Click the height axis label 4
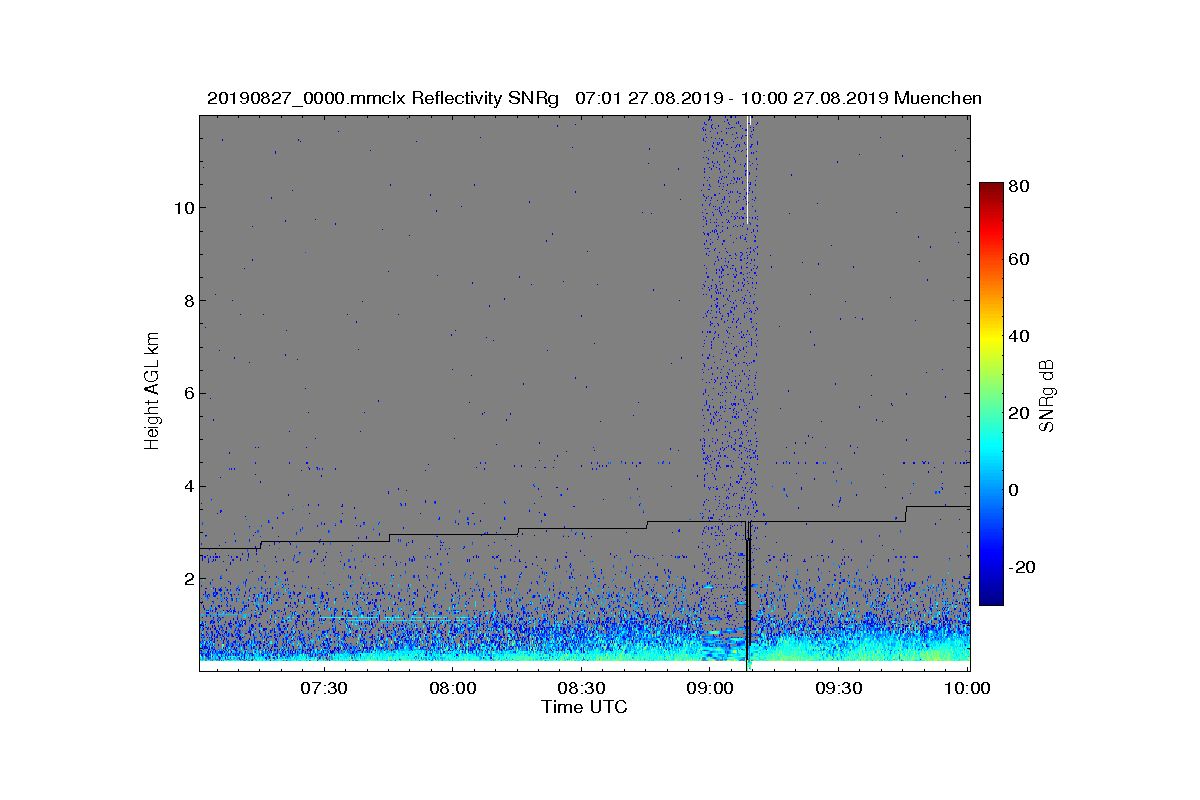1200x800 pixels. coord(187,487)
